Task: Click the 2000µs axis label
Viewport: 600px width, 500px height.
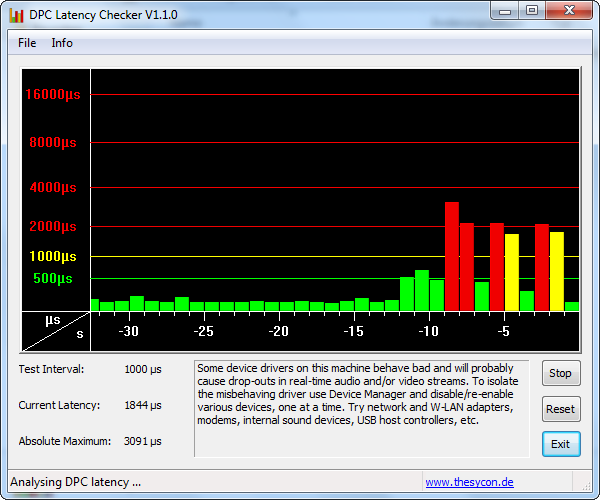Action: (53, 226)
